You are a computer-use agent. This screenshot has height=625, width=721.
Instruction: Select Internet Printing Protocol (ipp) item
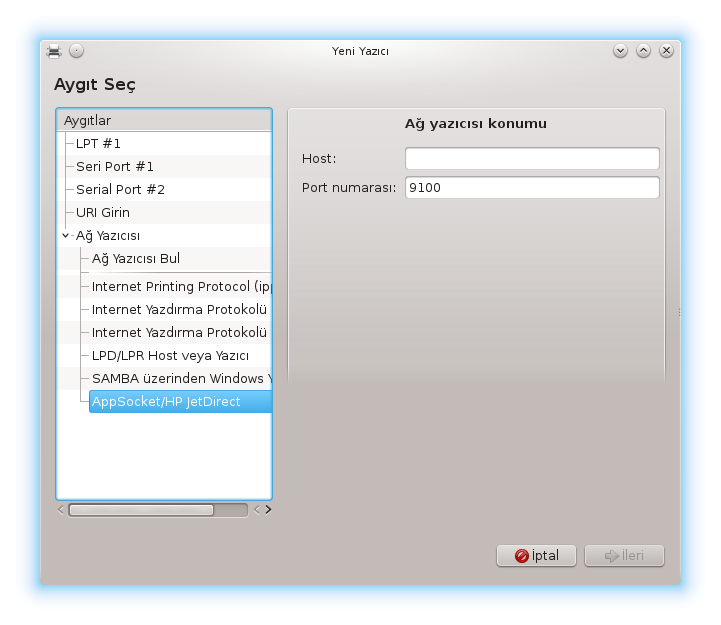[181, 287]
